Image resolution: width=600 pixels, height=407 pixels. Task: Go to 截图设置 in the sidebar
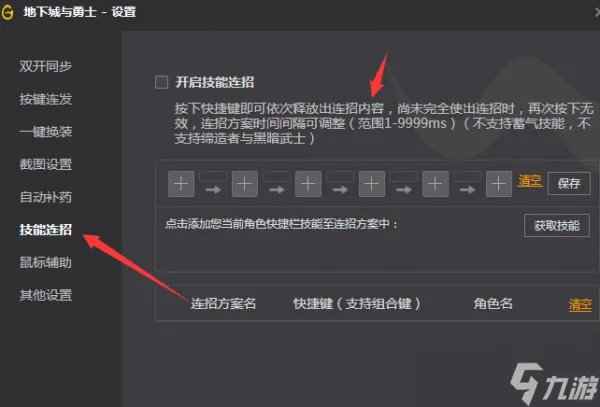click(46, 164)
